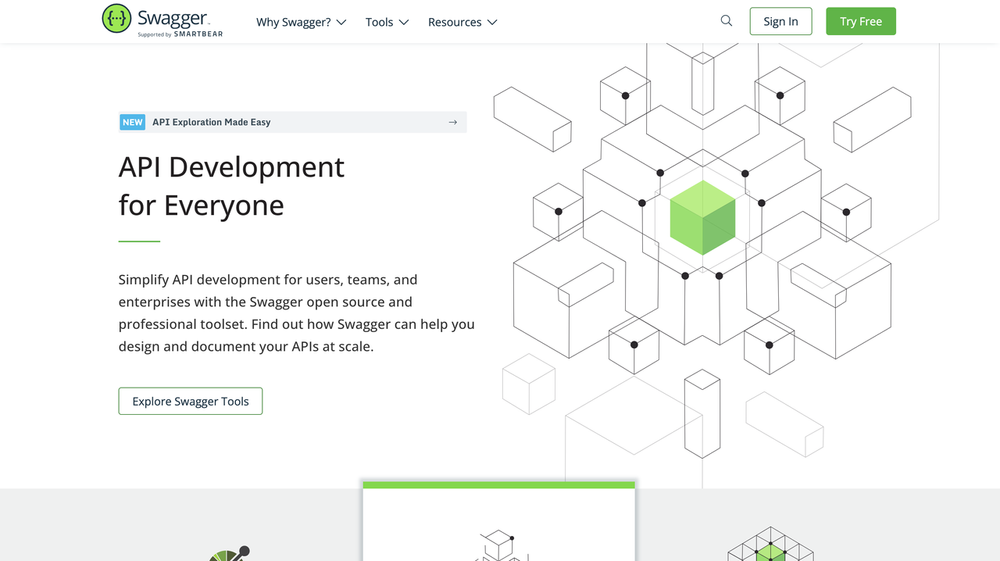Click the Sign In button

pyautogui.click(x=780, y=21)
